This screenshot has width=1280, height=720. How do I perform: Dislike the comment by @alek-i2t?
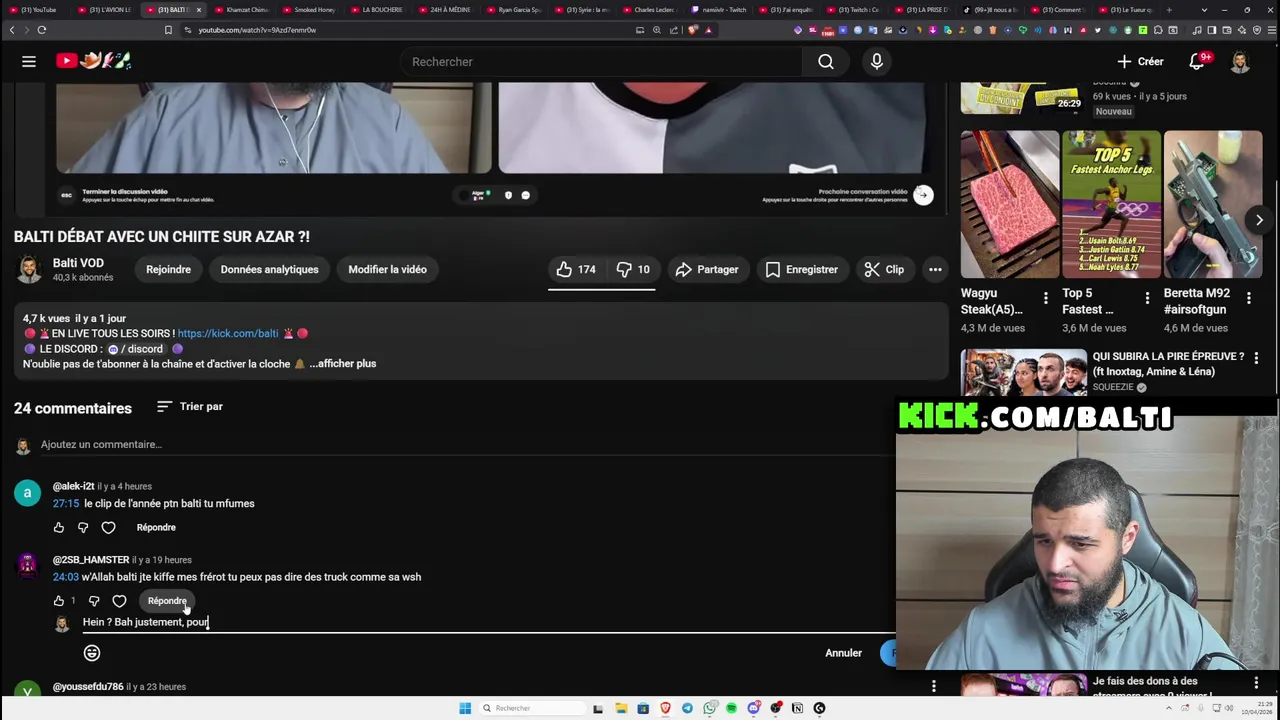(x=83, y=528)
